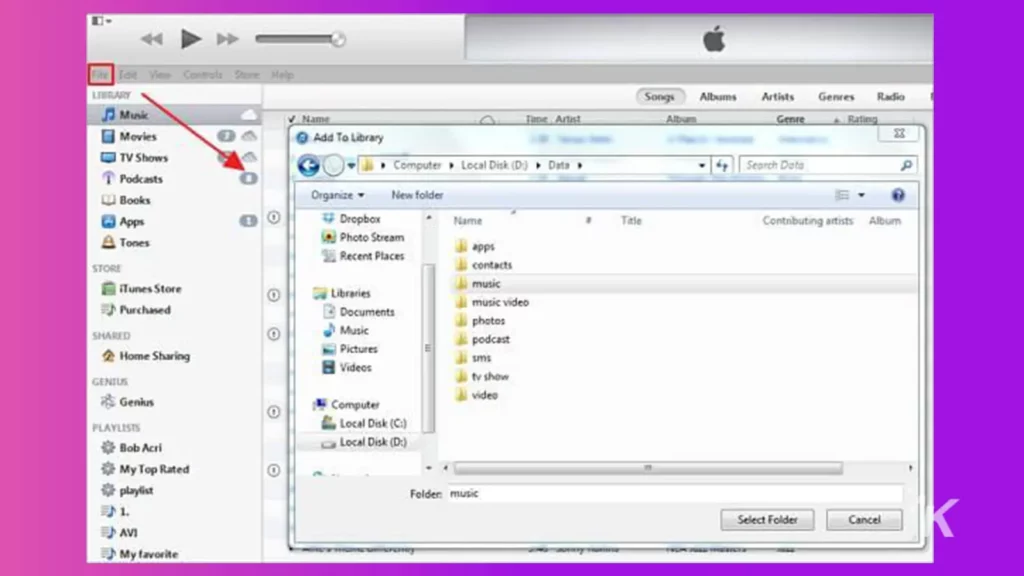1024x576 pixels.
Task: Select Dropbox in the navigation pane
Action: 359,219
